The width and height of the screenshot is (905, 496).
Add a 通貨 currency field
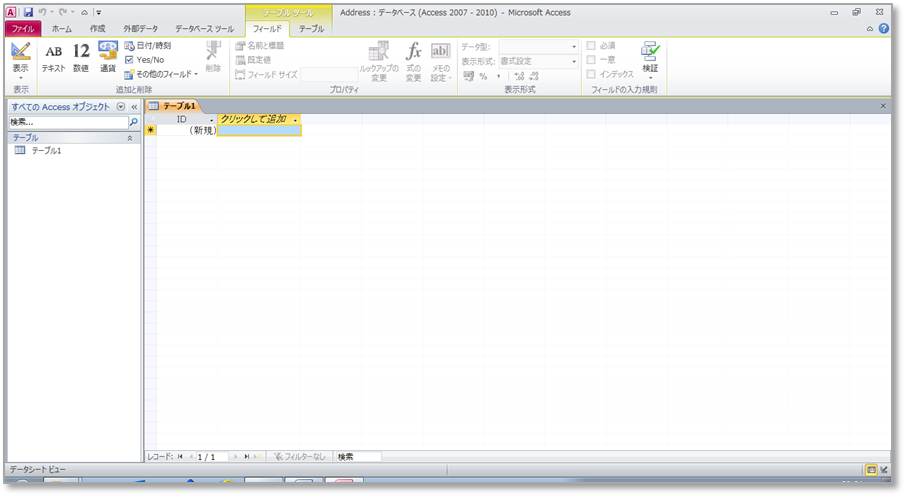click(x=108, y=57)
